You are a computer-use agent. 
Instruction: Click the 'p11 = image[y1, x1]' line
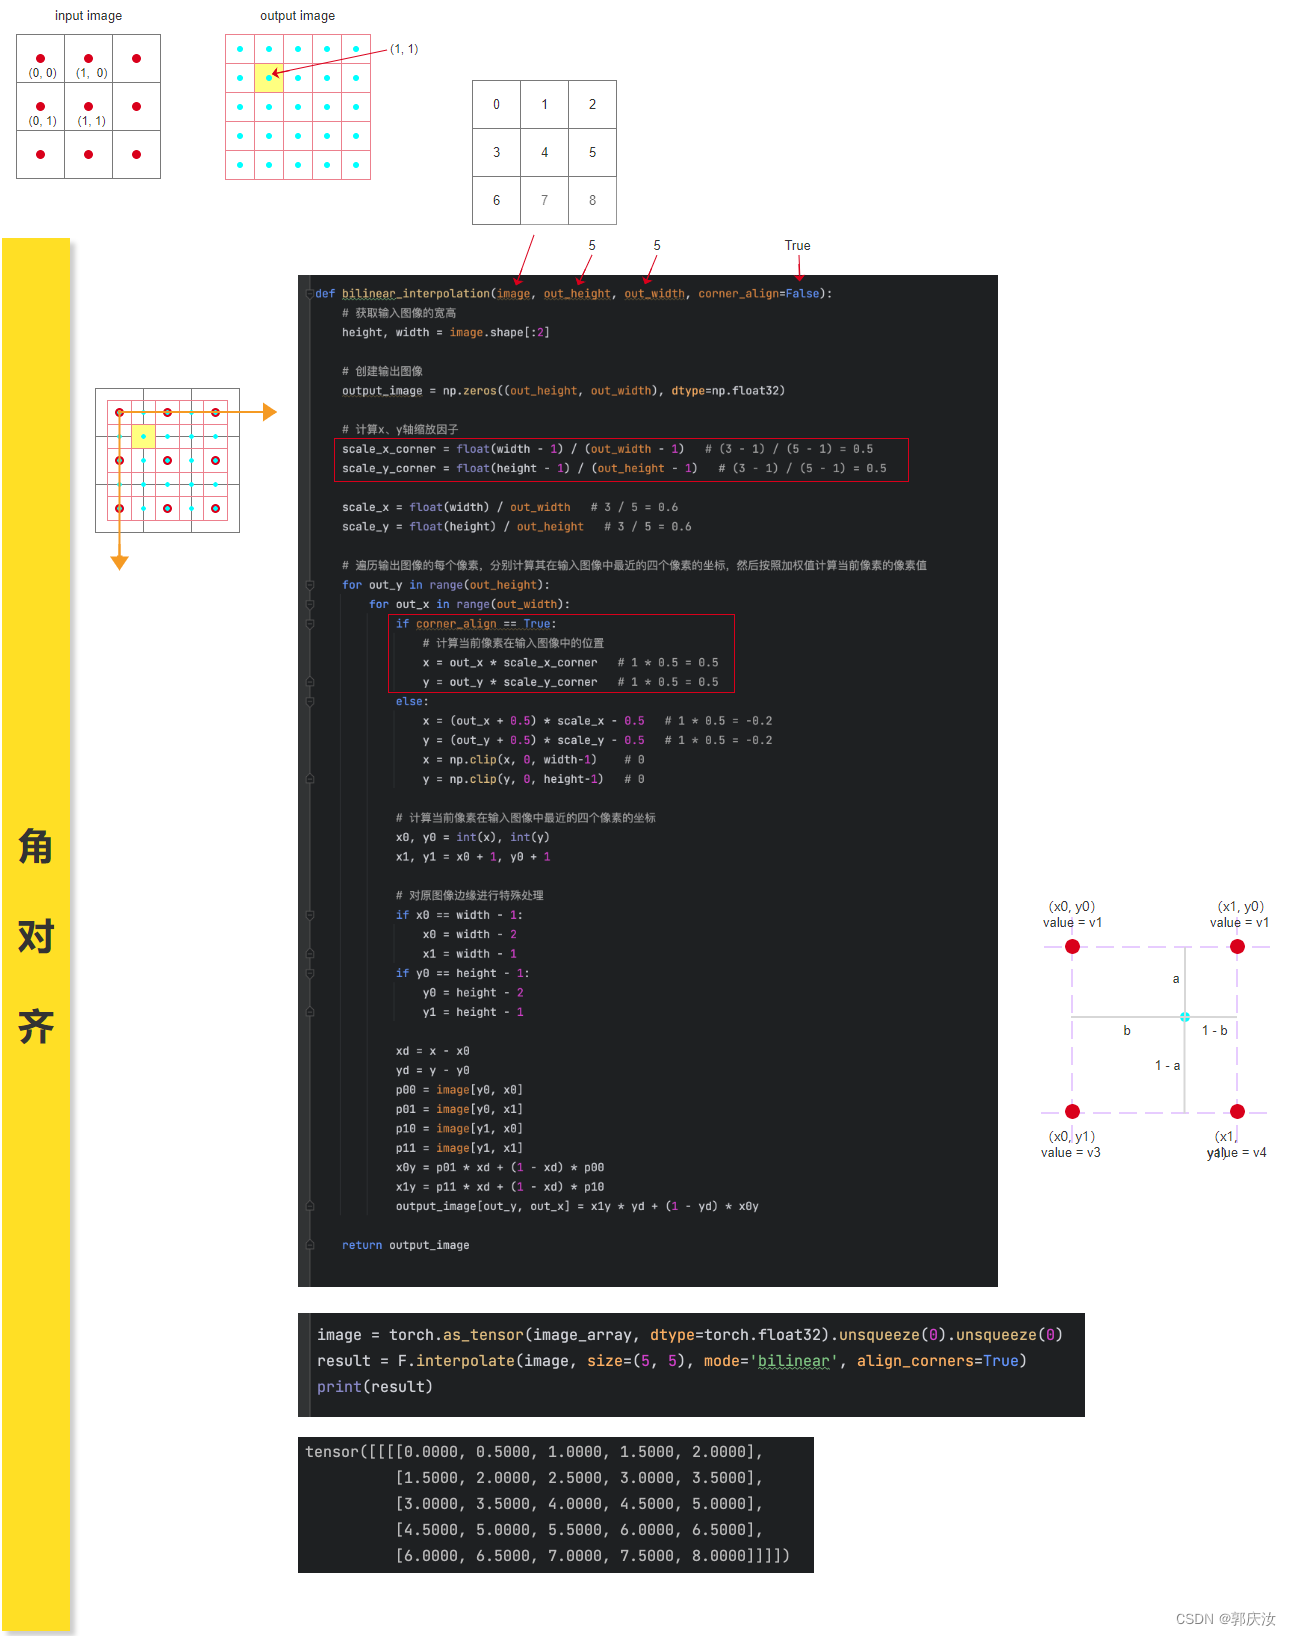459,1148
